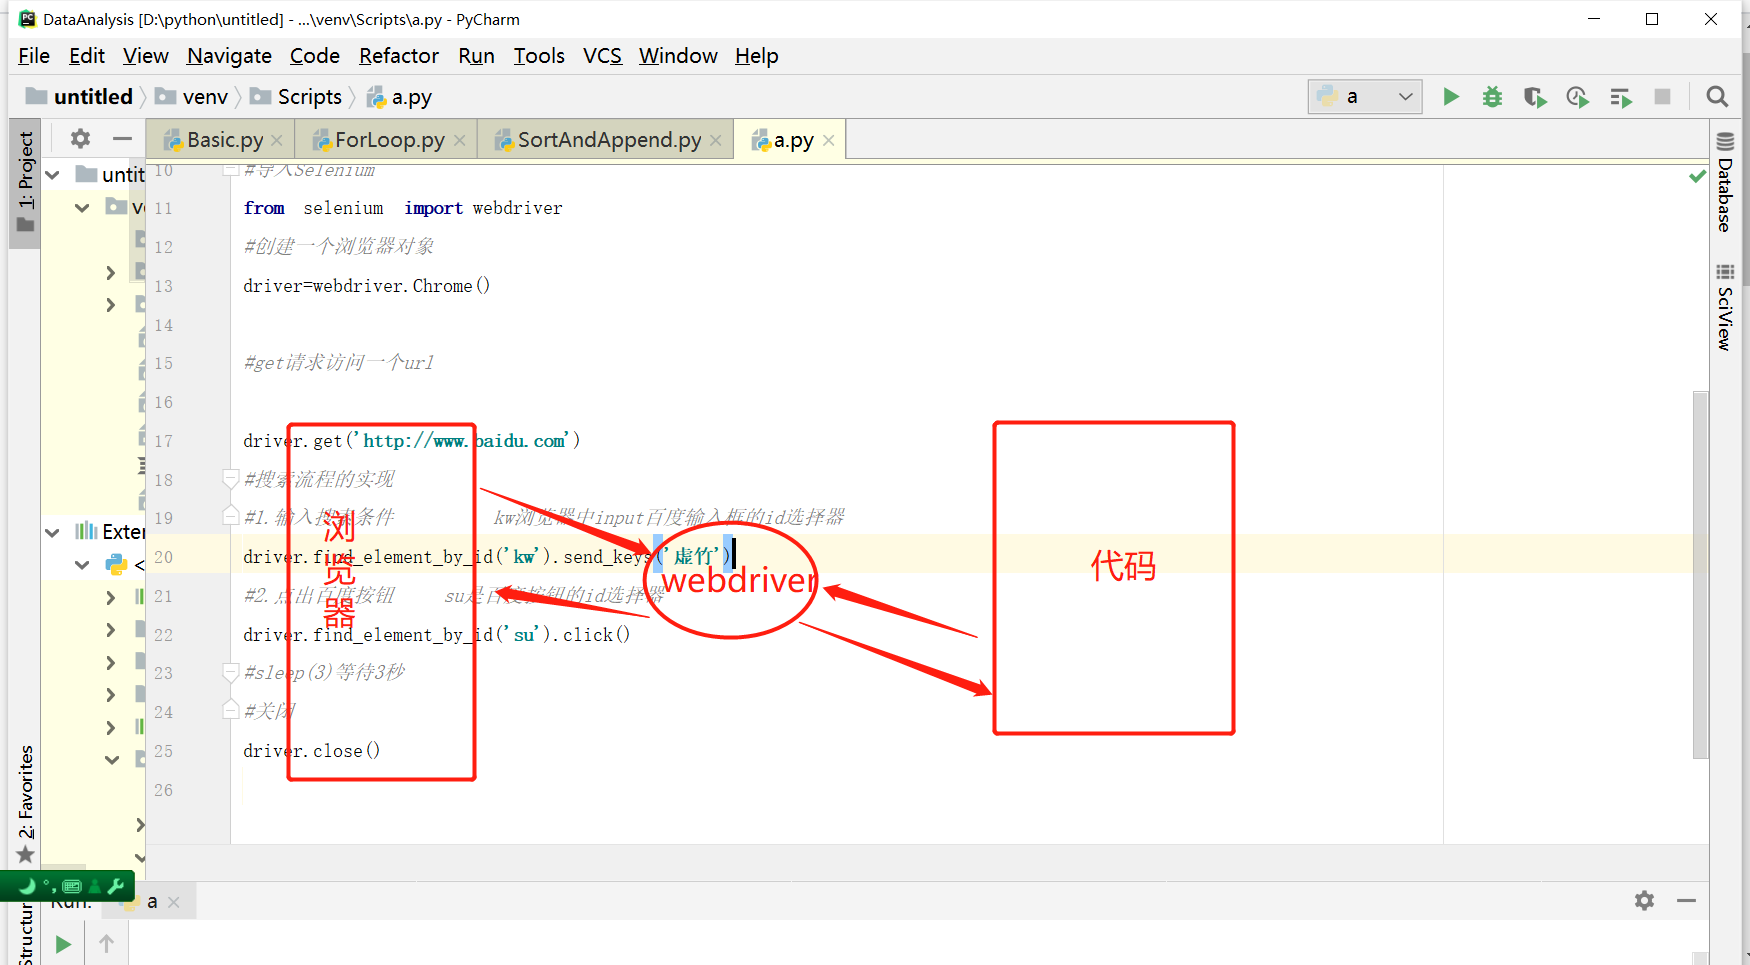Viewport: 1750px width, 965px height.
Task: Click 'import' keyword on line 11
Action: click(433, 208)
